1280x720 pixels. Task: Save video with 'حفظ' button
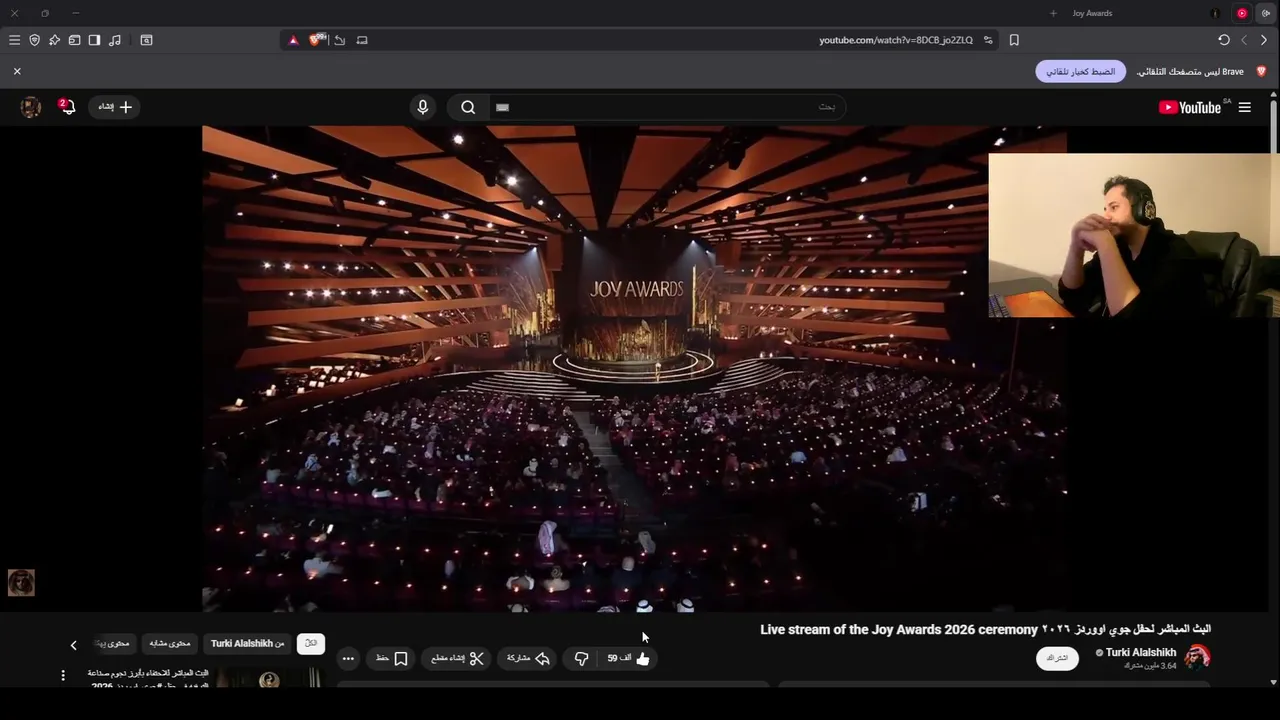coord(391,658)
